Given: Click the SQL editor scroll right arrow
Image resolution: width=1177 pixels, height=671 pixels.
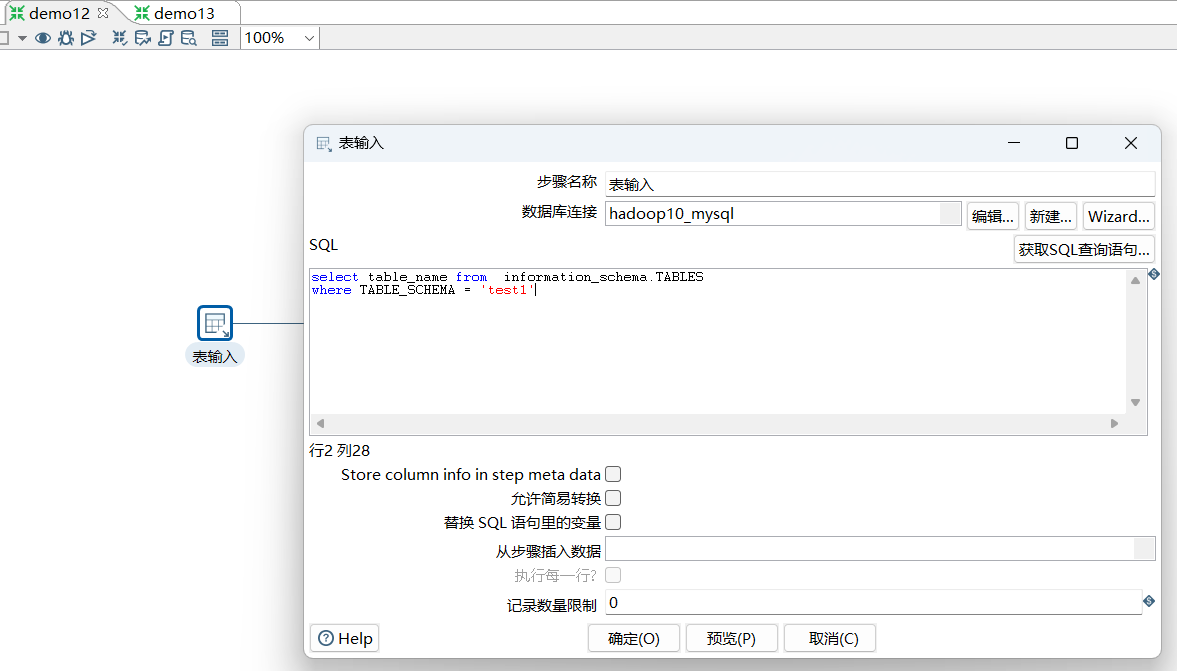Looking at the screenshot, I should point(1114,423).
